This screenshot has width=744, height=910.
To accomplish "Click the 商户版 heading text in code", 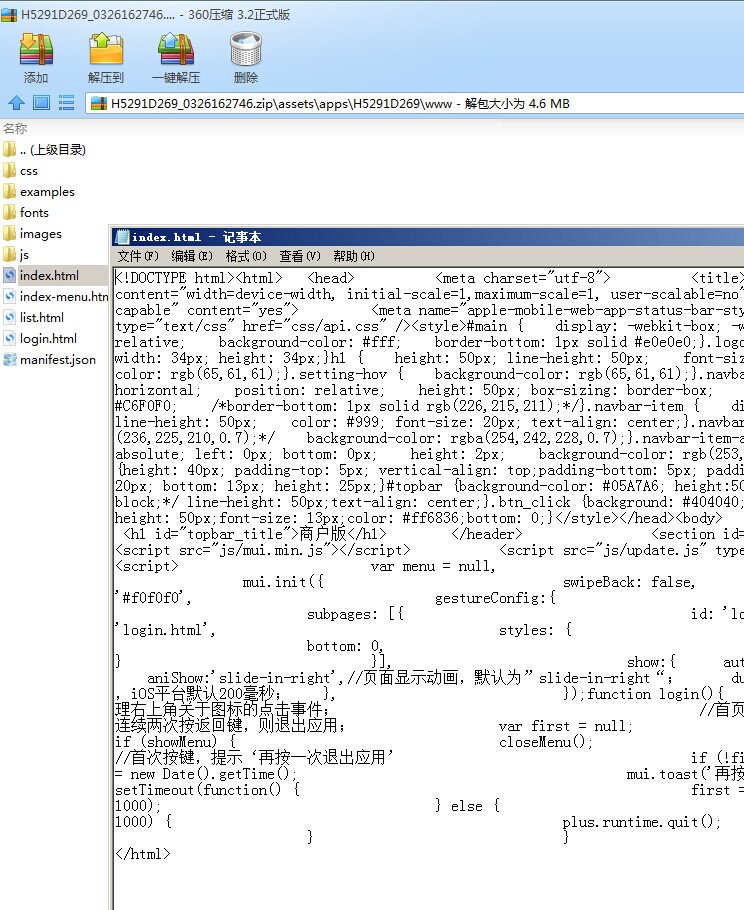I will (x=323, y=534).
